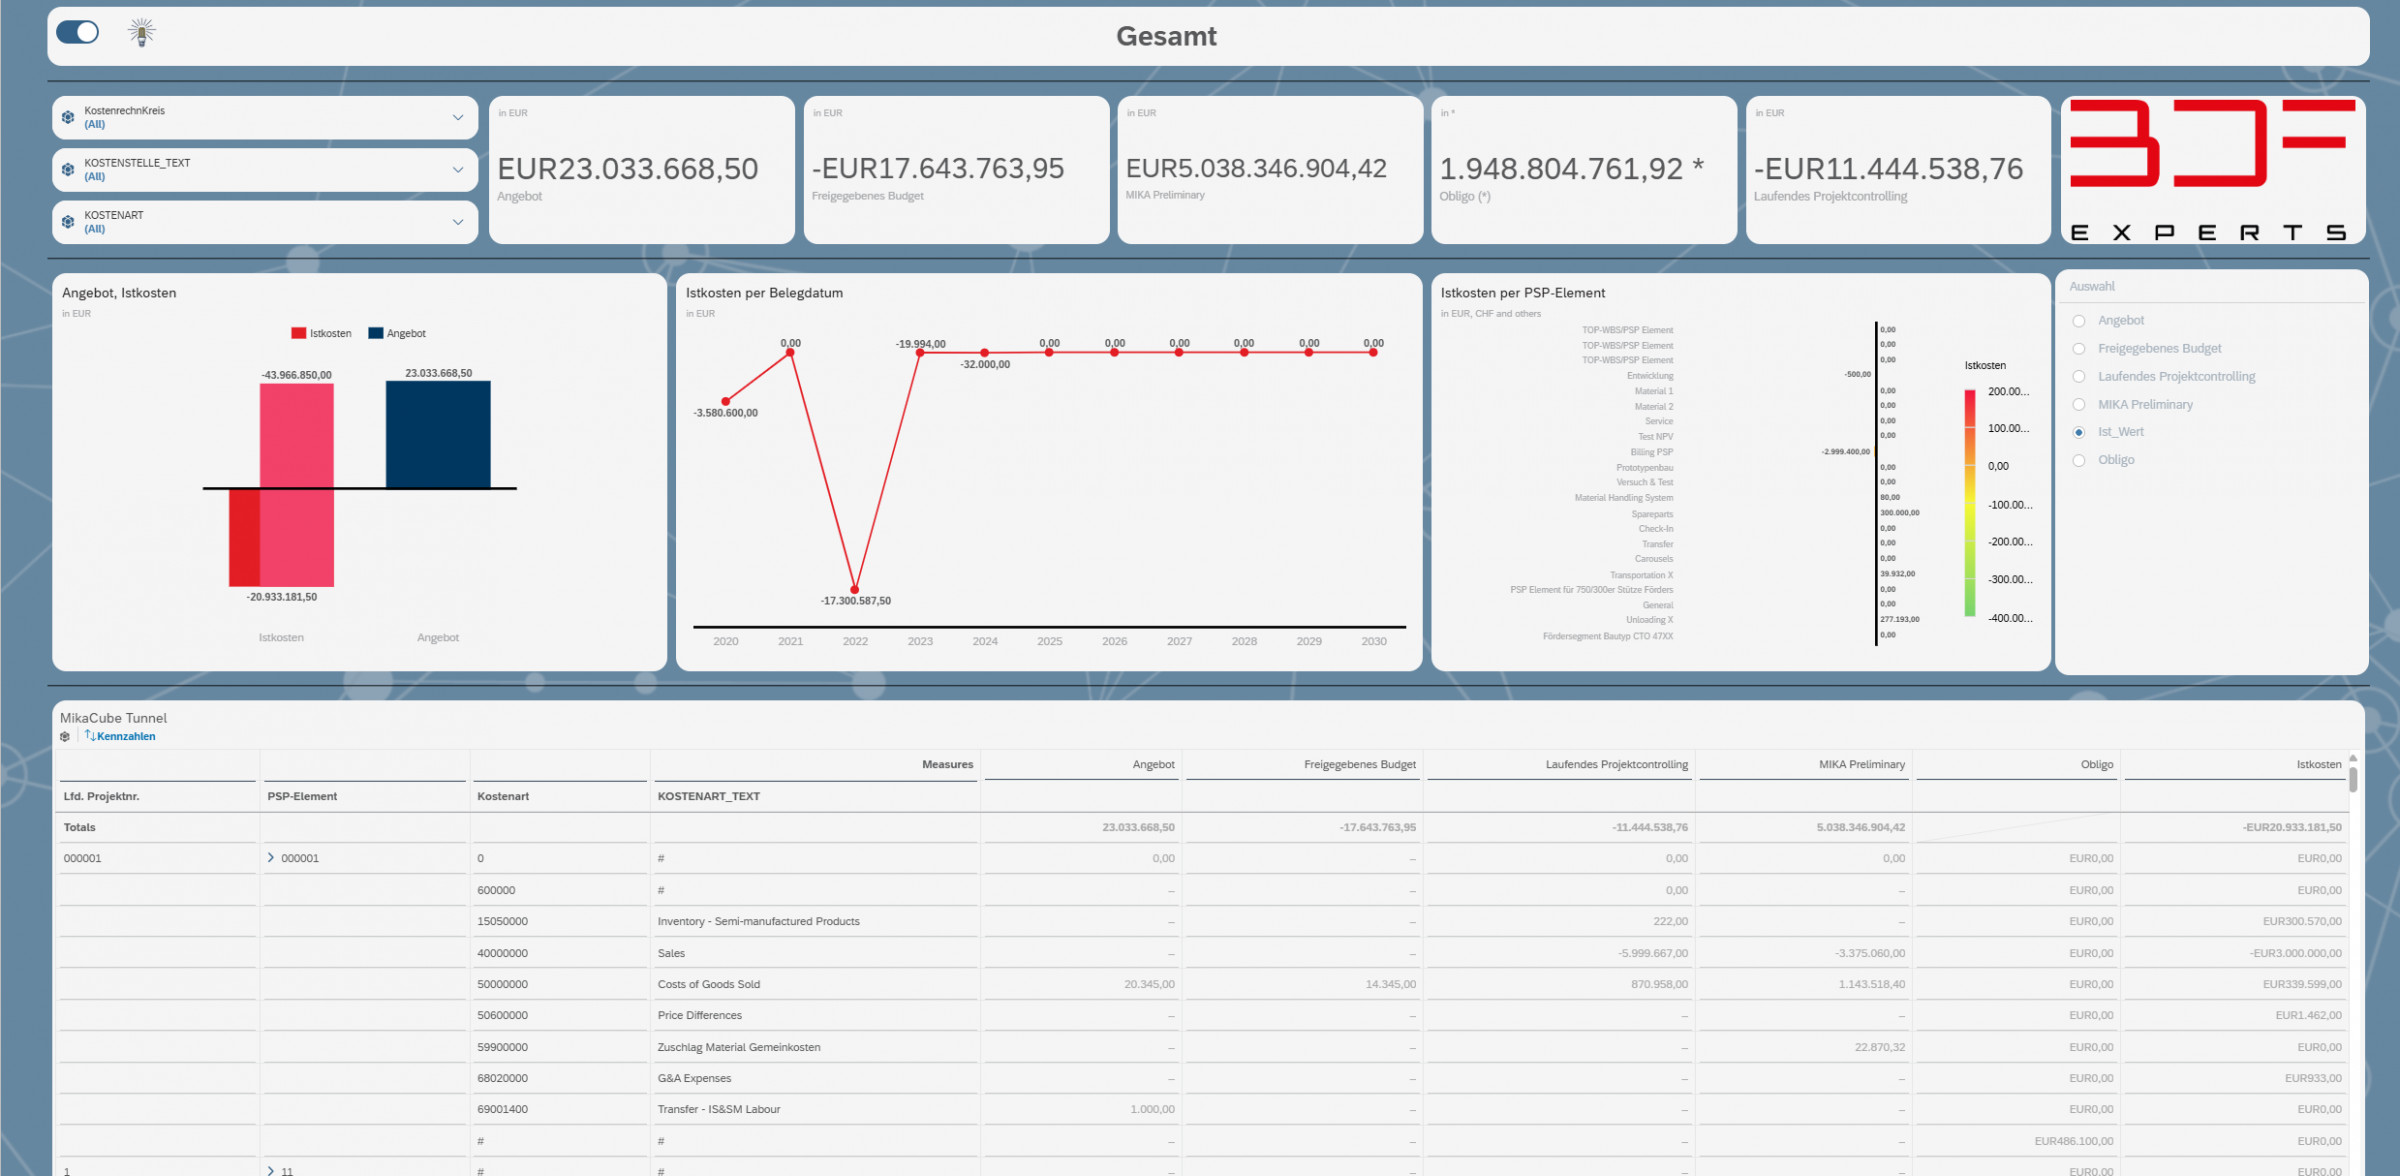Select the Angebot radio button
Image resolution: width=2400 pixels, height=1176 pixels.
tap(2079, 321)
